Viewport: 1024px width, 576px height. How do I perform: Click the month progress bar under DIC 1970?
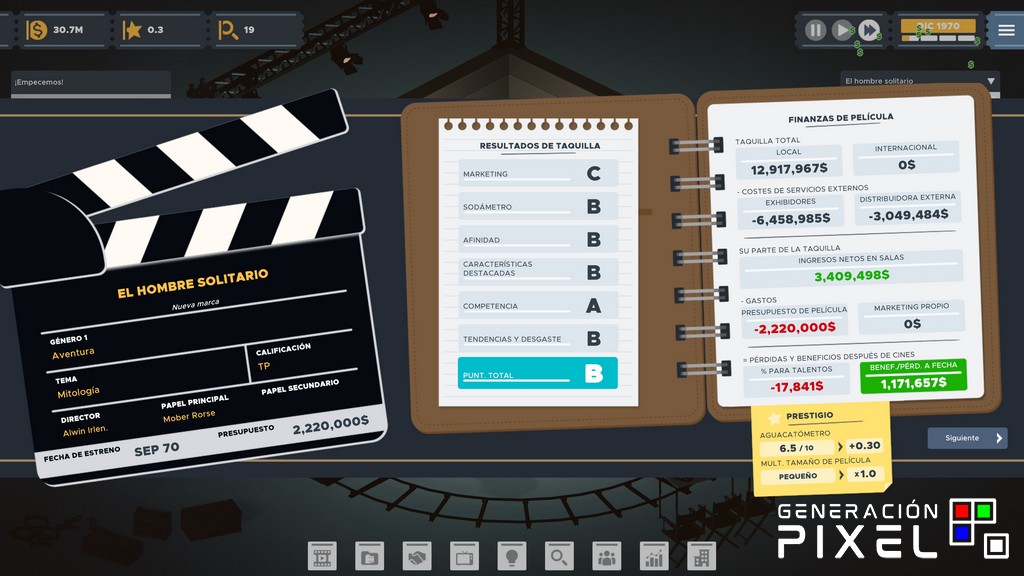[936, 40]
